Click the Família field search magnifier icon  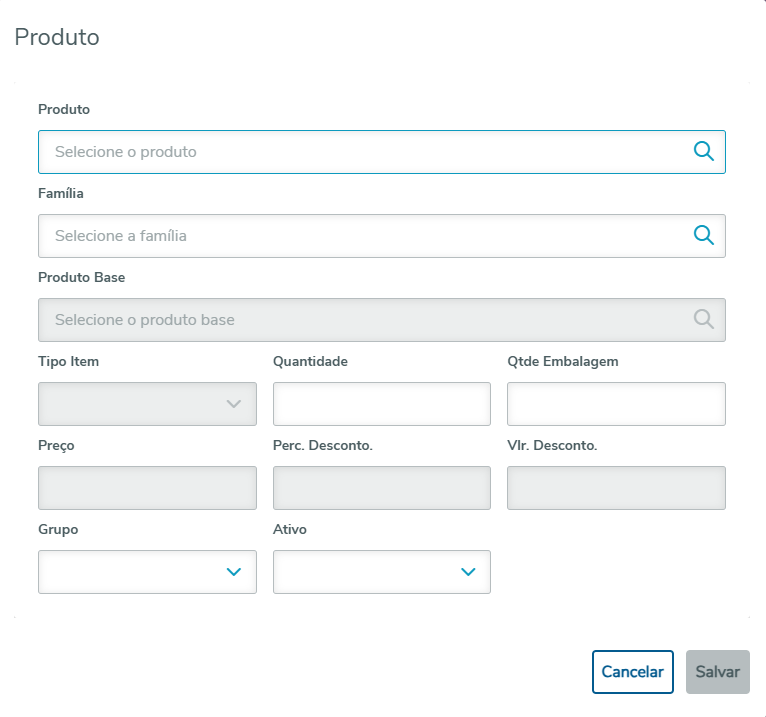(703, 236)
